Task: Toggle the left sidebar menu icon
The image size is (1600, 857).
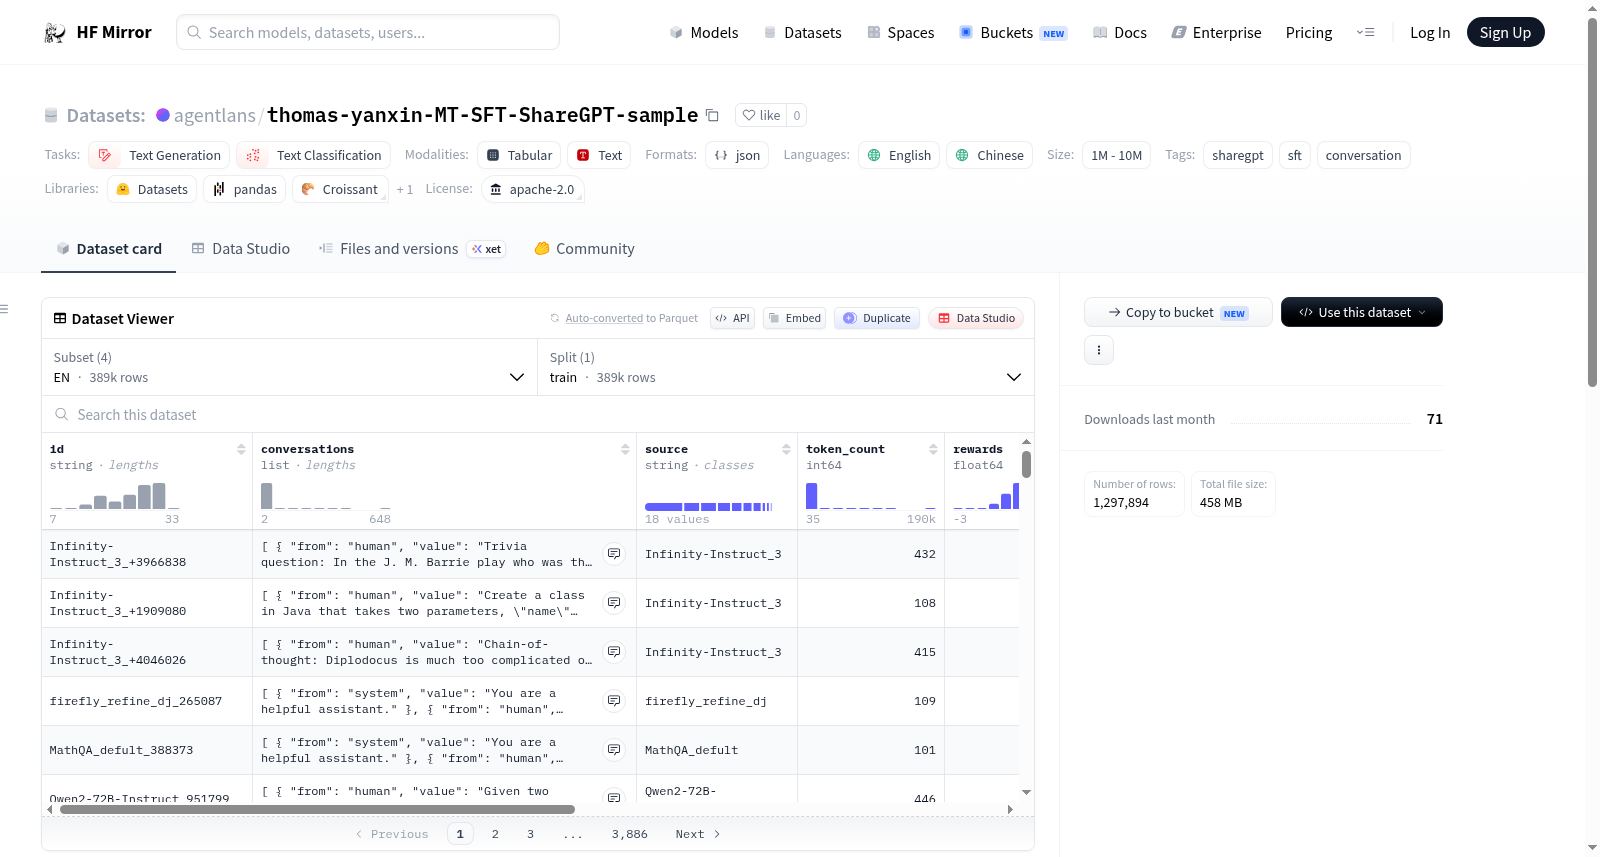Action: (5, 309)
